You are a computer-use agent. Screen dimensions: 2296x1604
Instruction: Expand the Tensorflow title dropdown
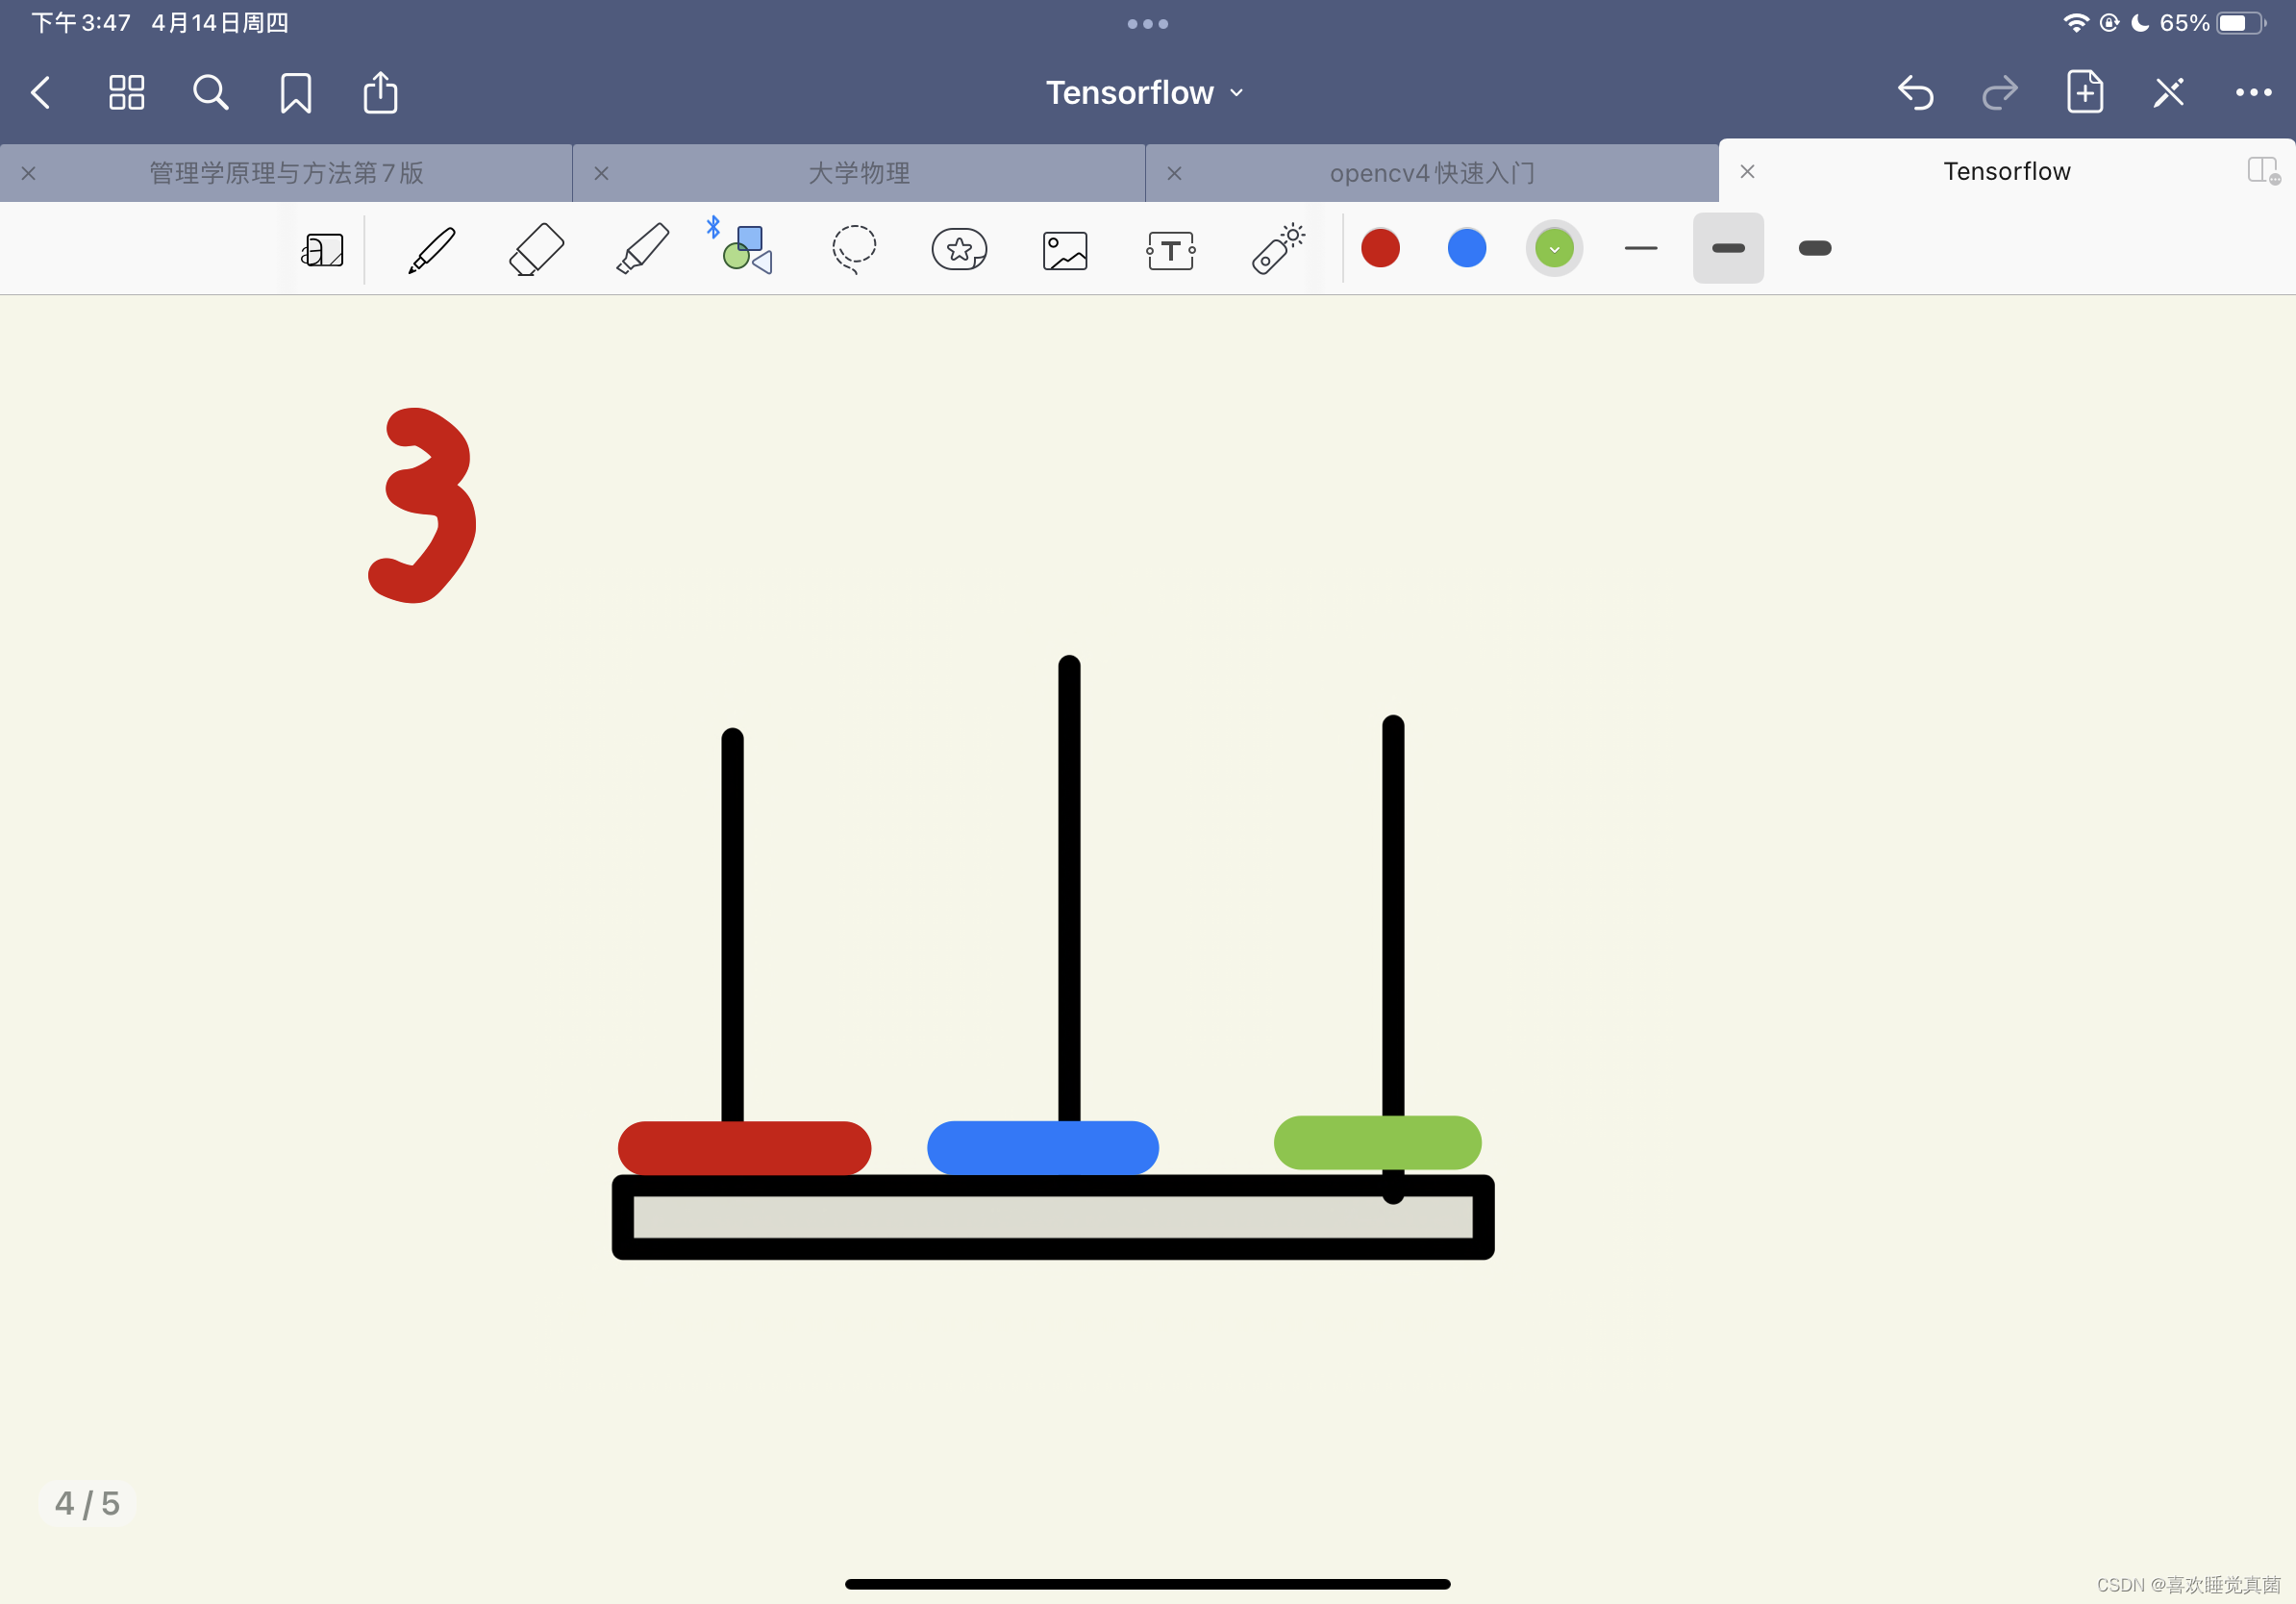point(1145,93)
